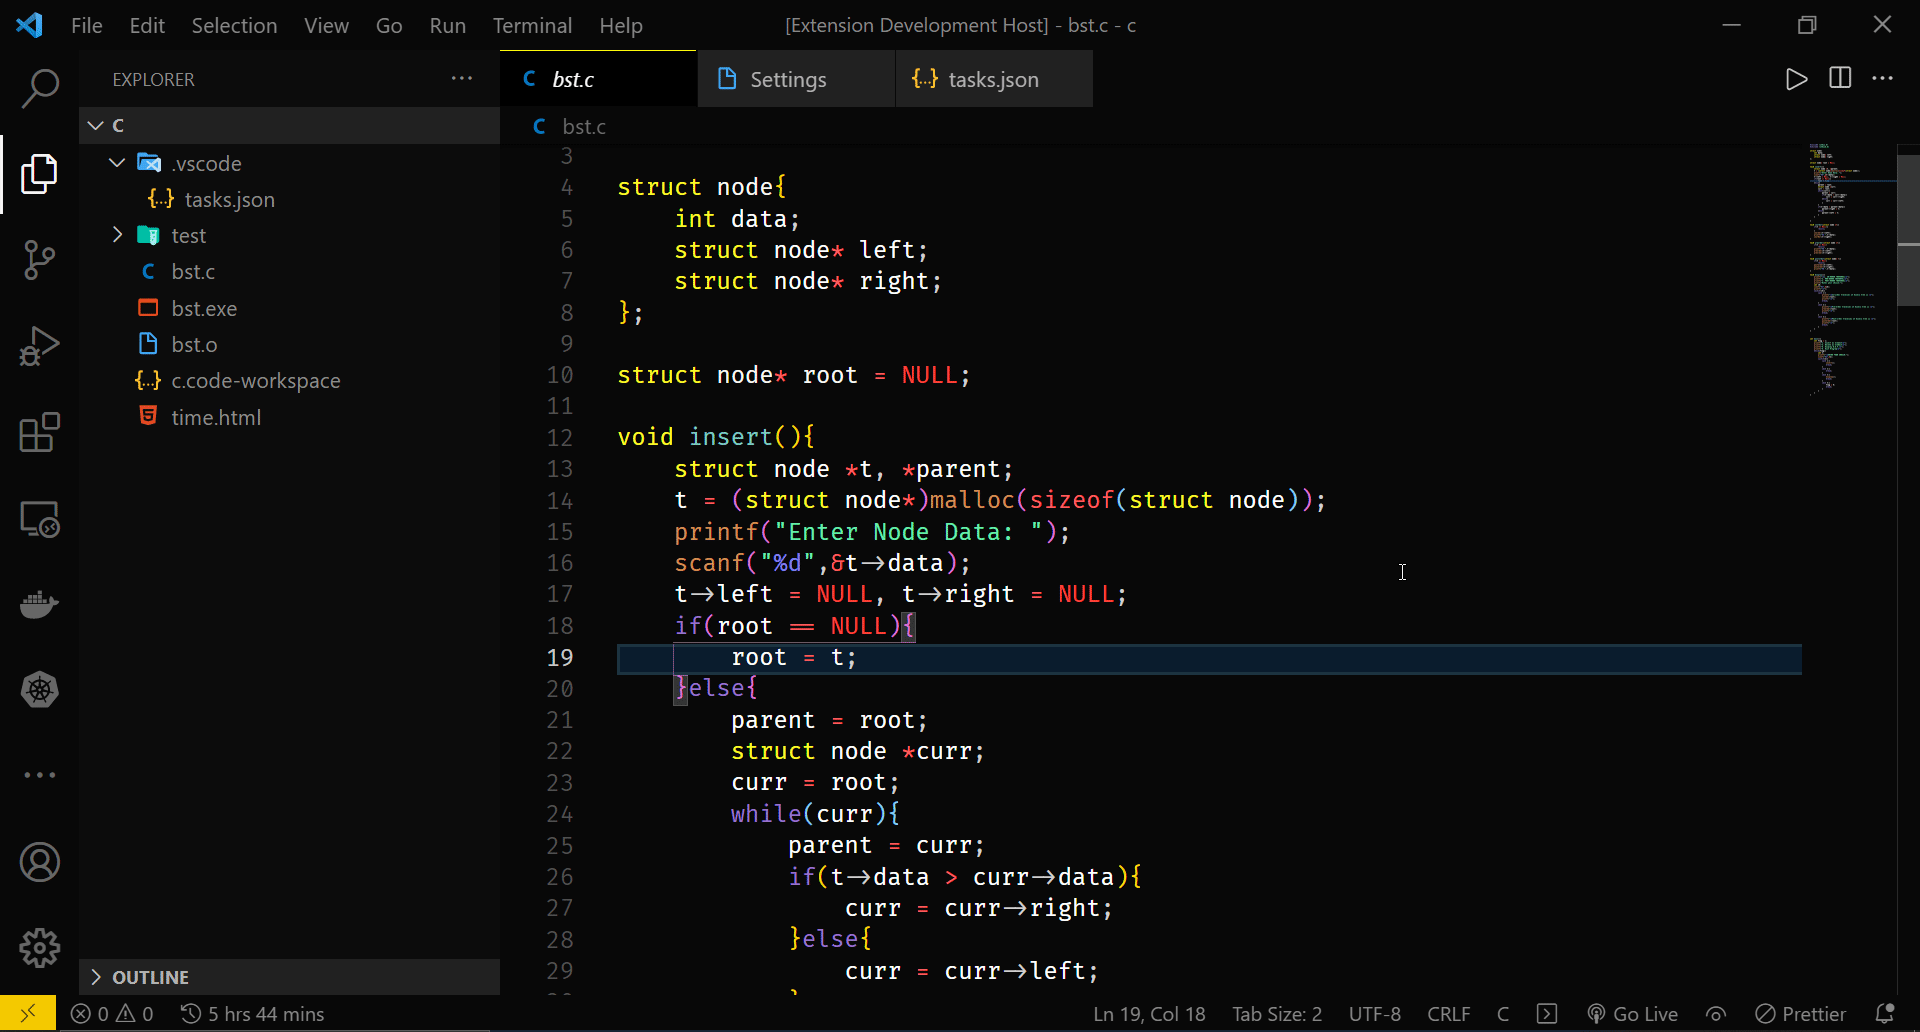Toggle the notifications bell in the status bar

pyautogui.click(x=1886, y=1013)
